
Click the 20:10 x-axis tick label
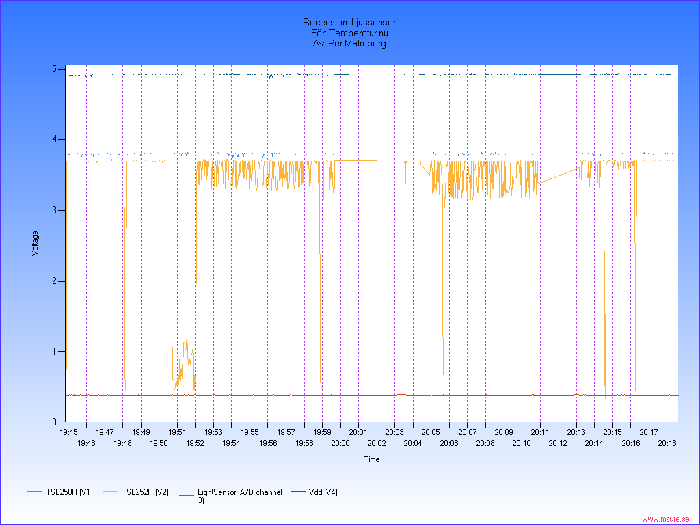coord(521,441)
